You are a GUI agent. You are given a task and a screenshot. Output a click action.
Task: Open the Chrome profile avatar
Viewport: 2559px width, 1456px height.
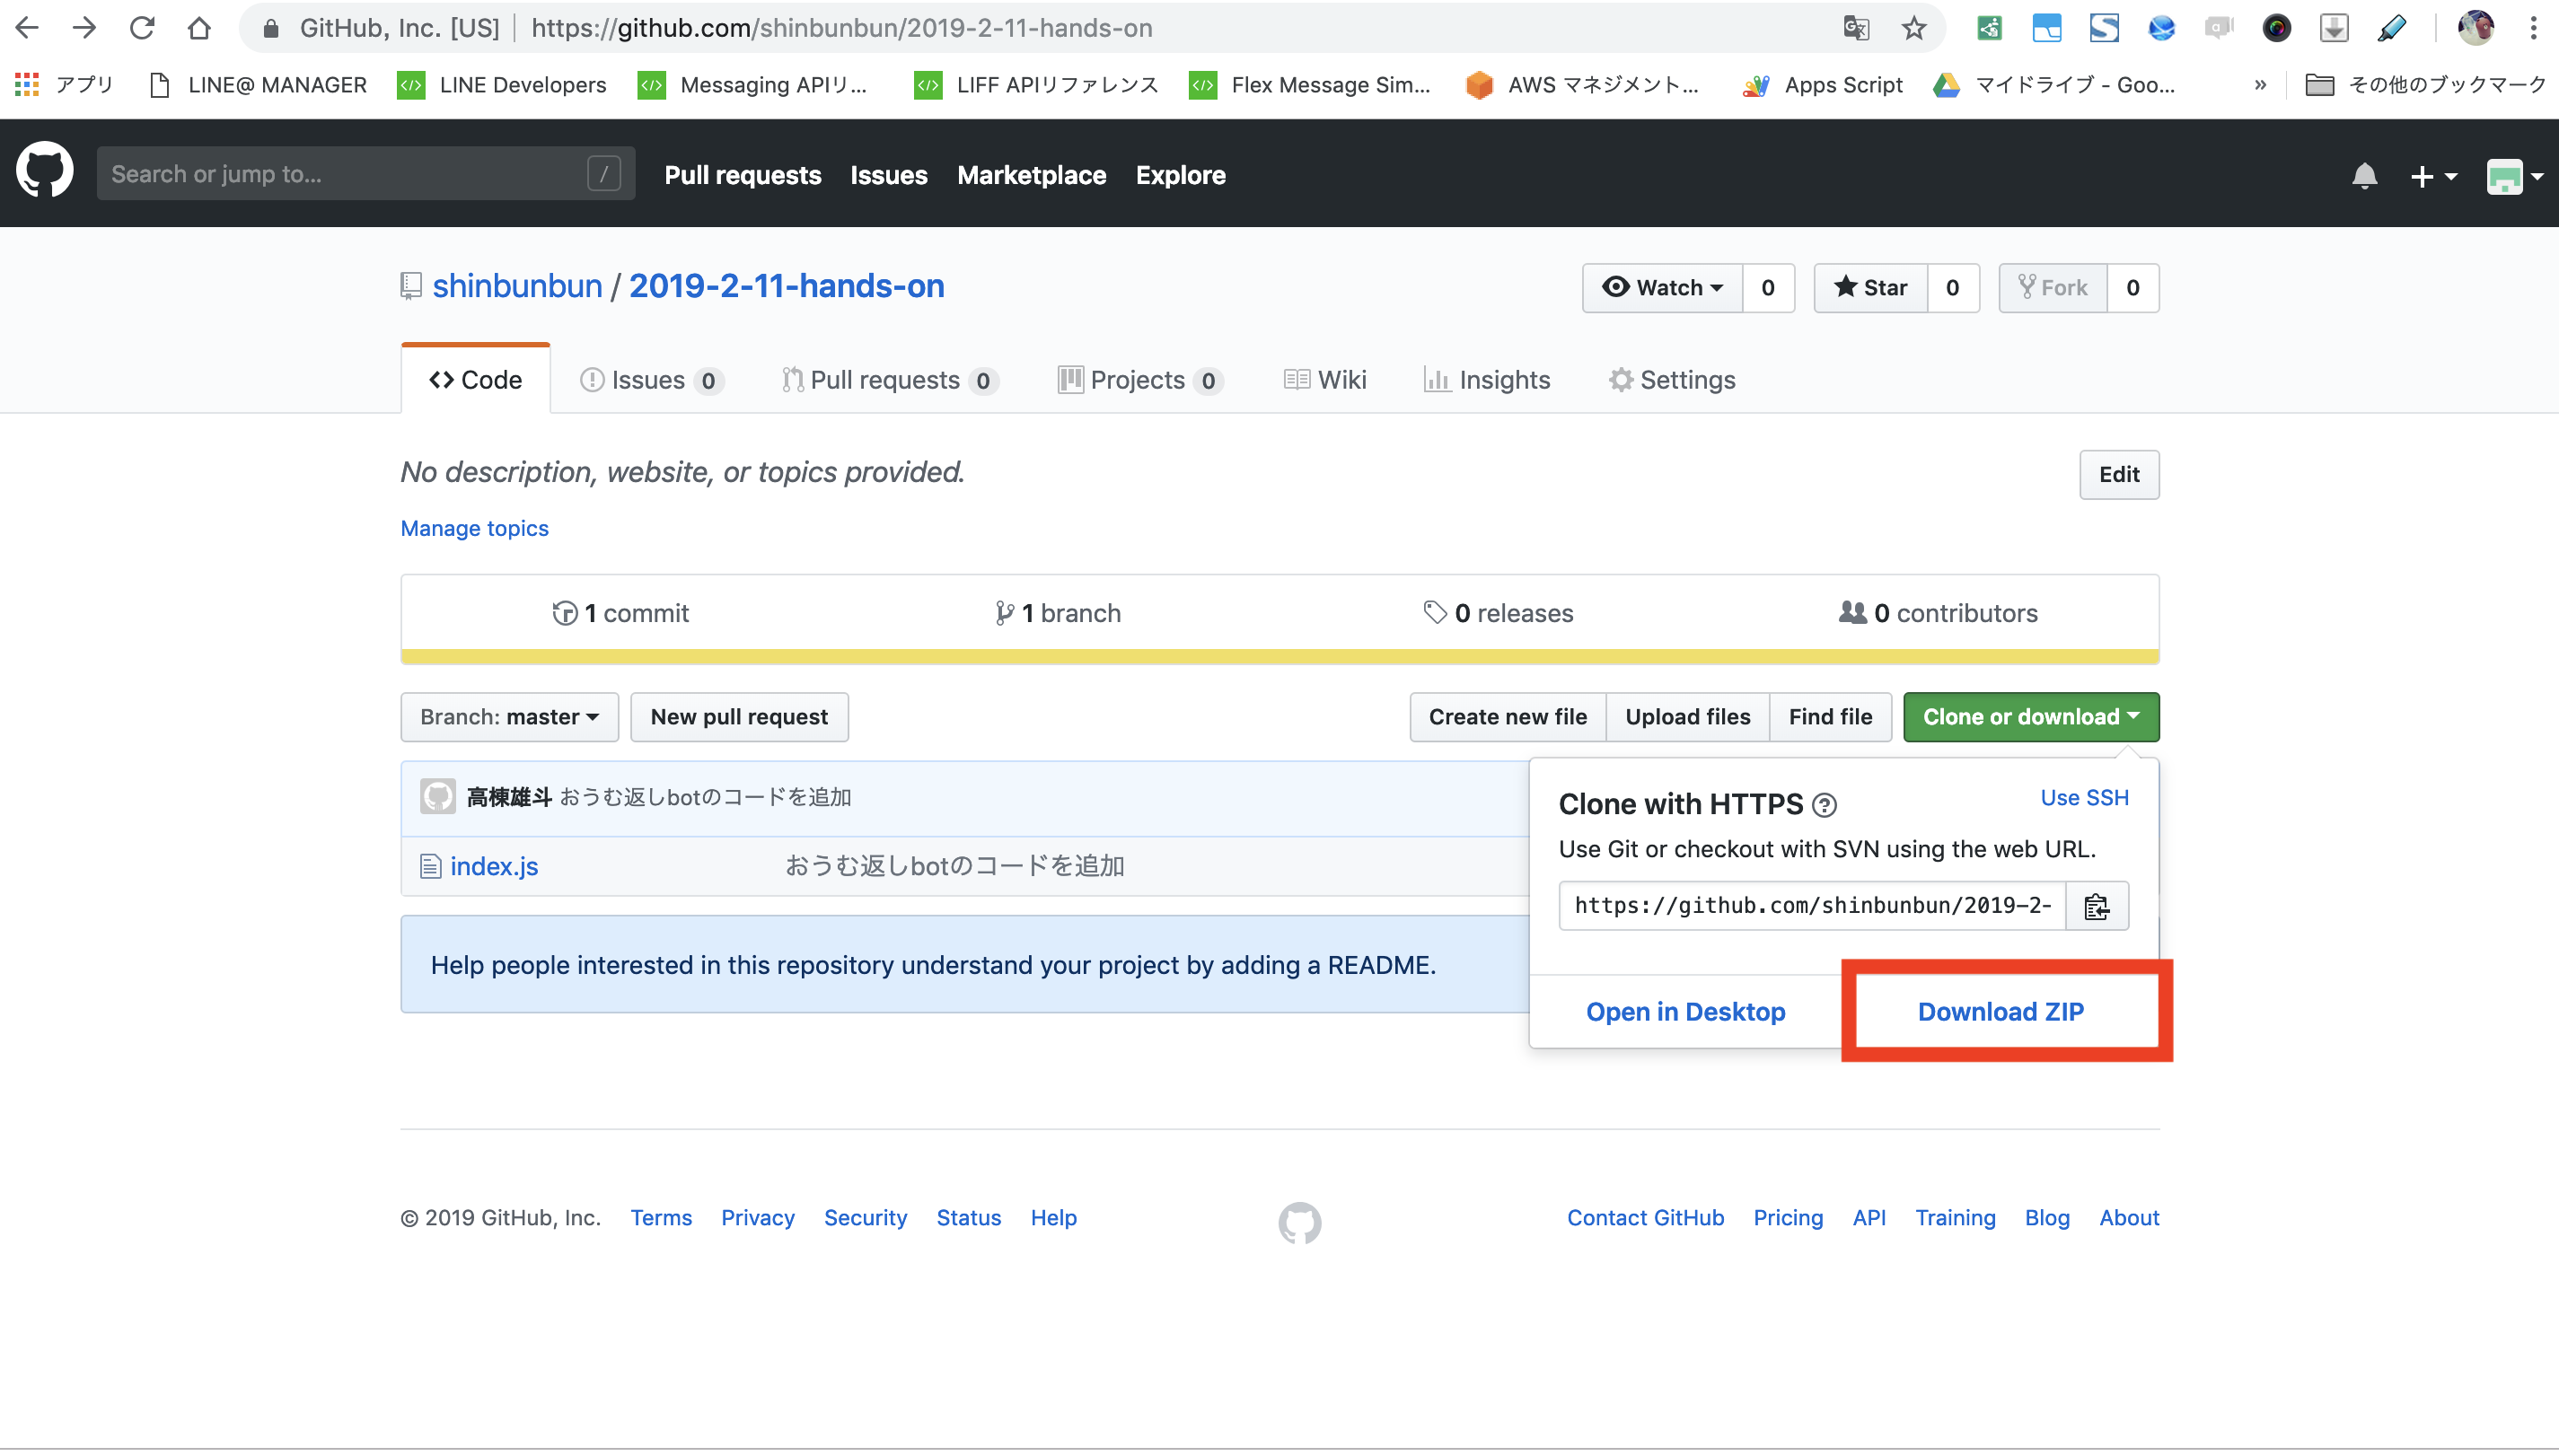point(2475,28)
